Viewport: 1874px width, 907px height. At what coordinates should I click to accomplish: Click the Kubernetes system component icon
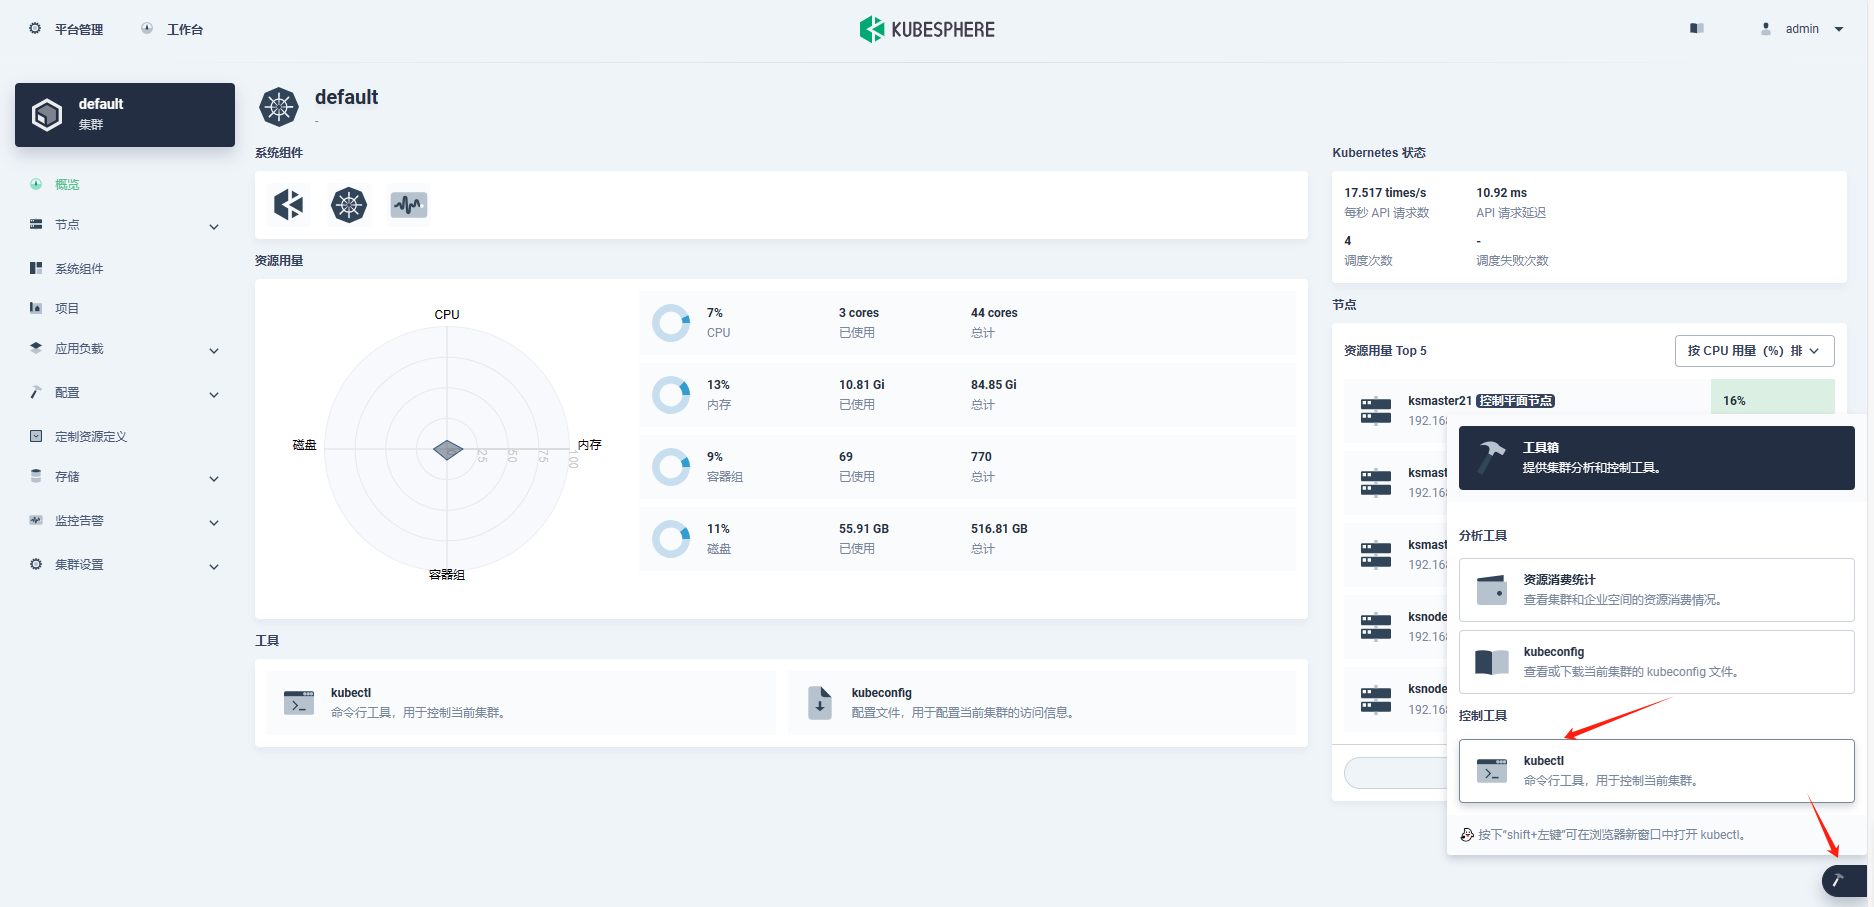349,205
